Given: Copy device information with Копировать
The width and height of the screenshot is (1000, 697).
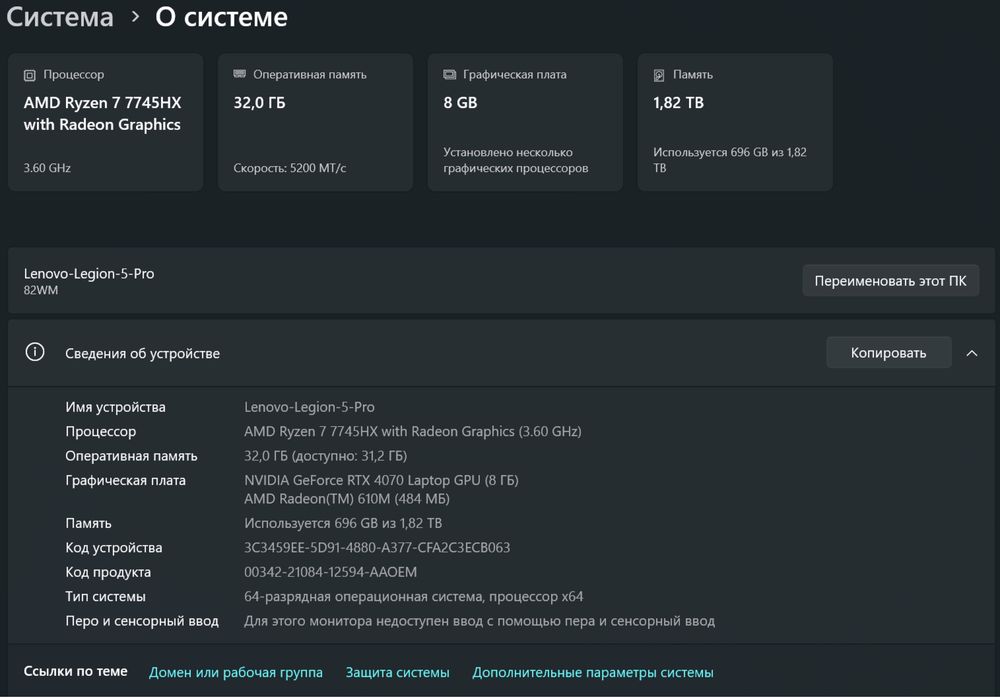Looking at the screenshot, I should (888, 353).
